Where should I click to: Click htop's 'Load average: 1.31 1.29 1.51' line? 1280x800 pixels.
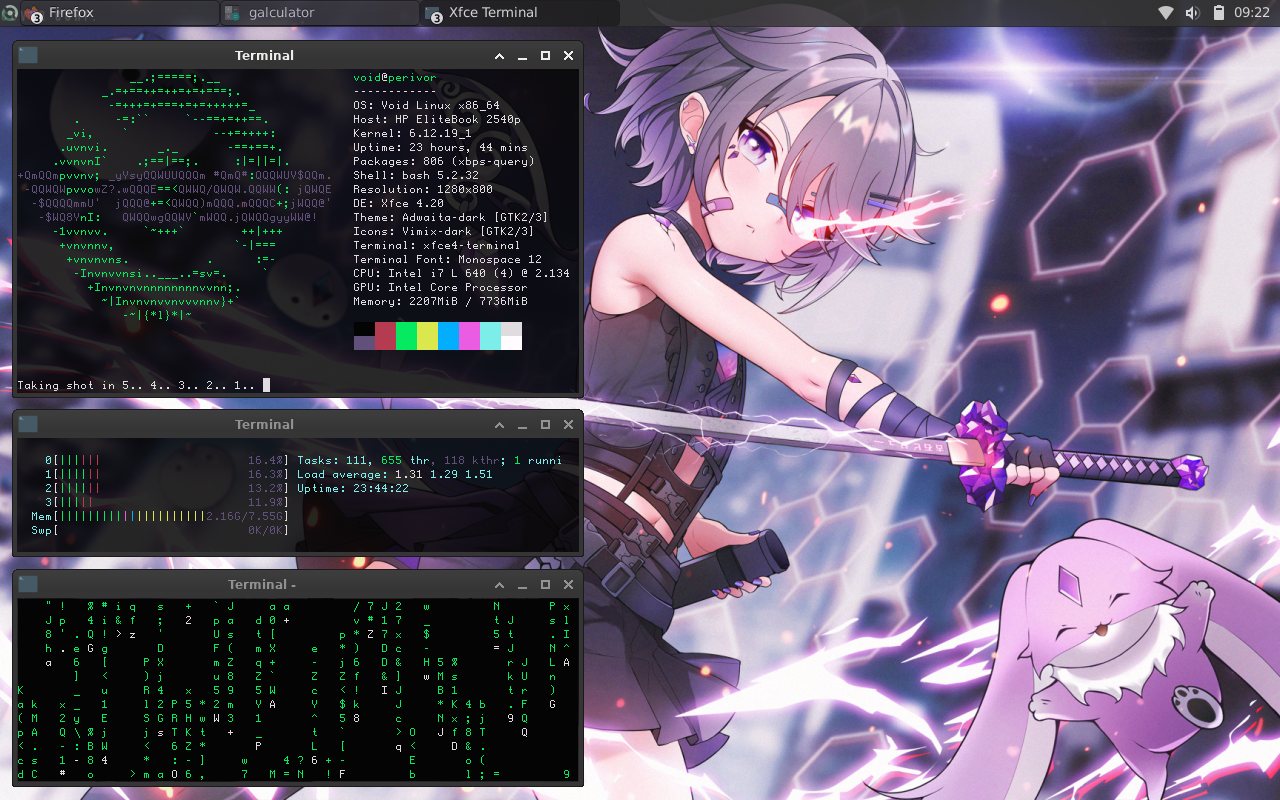395,475
